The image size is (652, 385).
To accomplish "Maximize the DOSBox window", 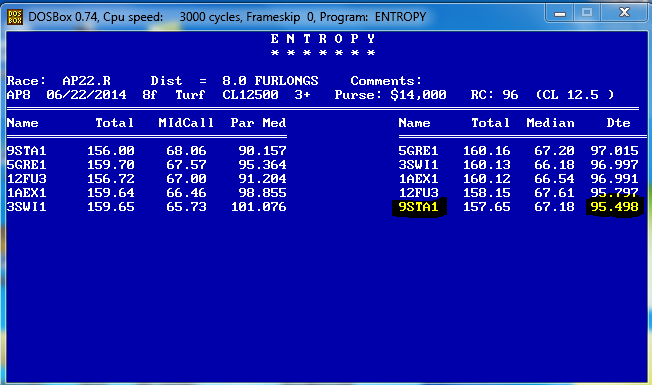I will [x=587, y=13].
